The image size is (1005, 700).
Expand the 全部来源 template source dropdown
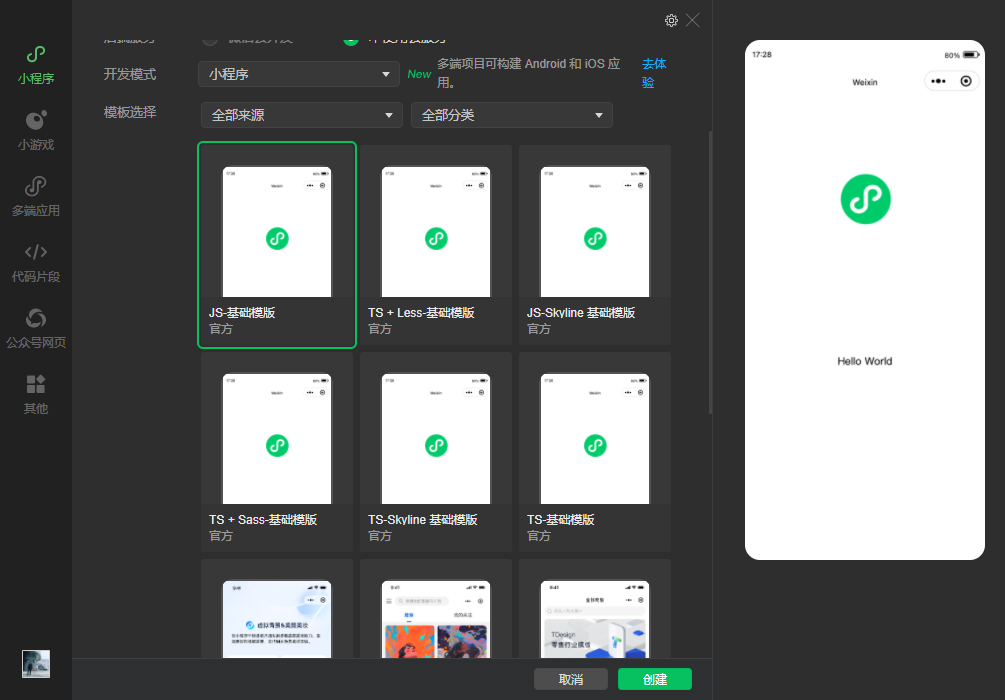tap(302, 115)
